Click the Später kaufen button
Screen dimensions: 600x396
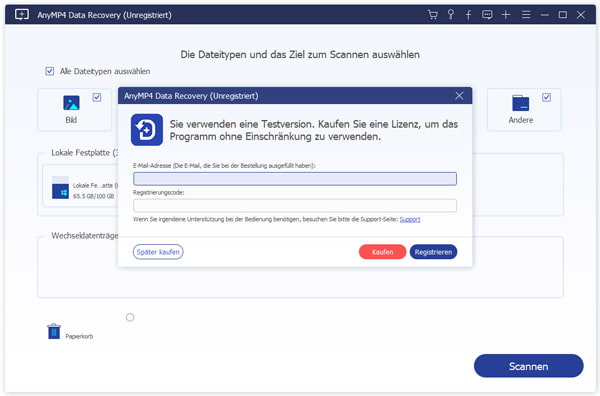point(158,252)
